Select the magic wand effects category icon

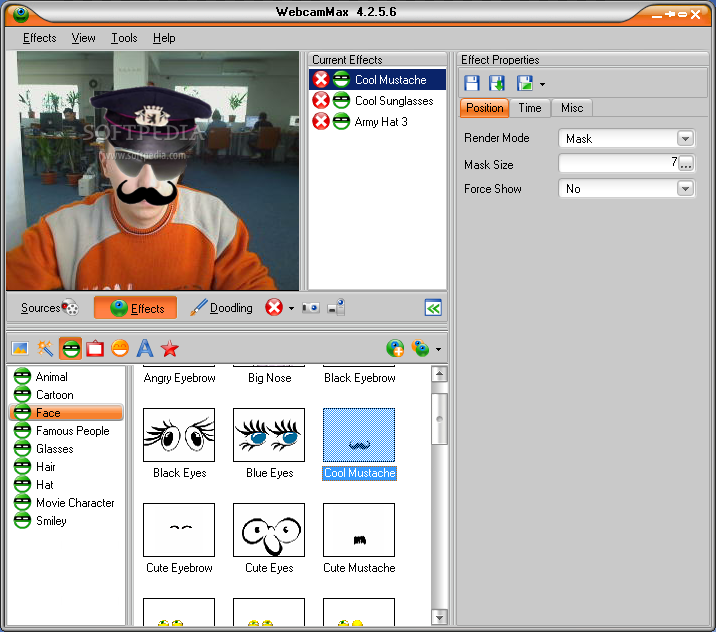(x=45, y=348)
